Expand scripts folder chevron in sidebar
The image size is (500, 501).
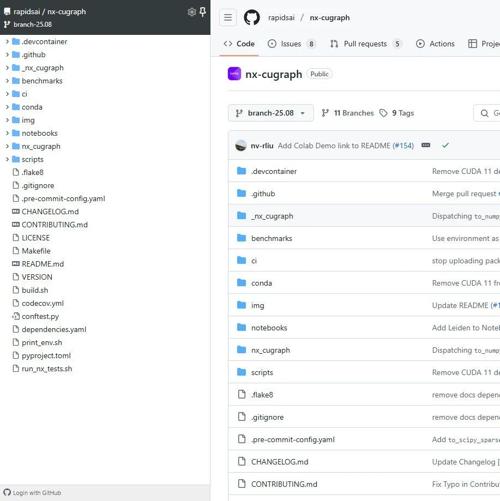click(7, 159)
